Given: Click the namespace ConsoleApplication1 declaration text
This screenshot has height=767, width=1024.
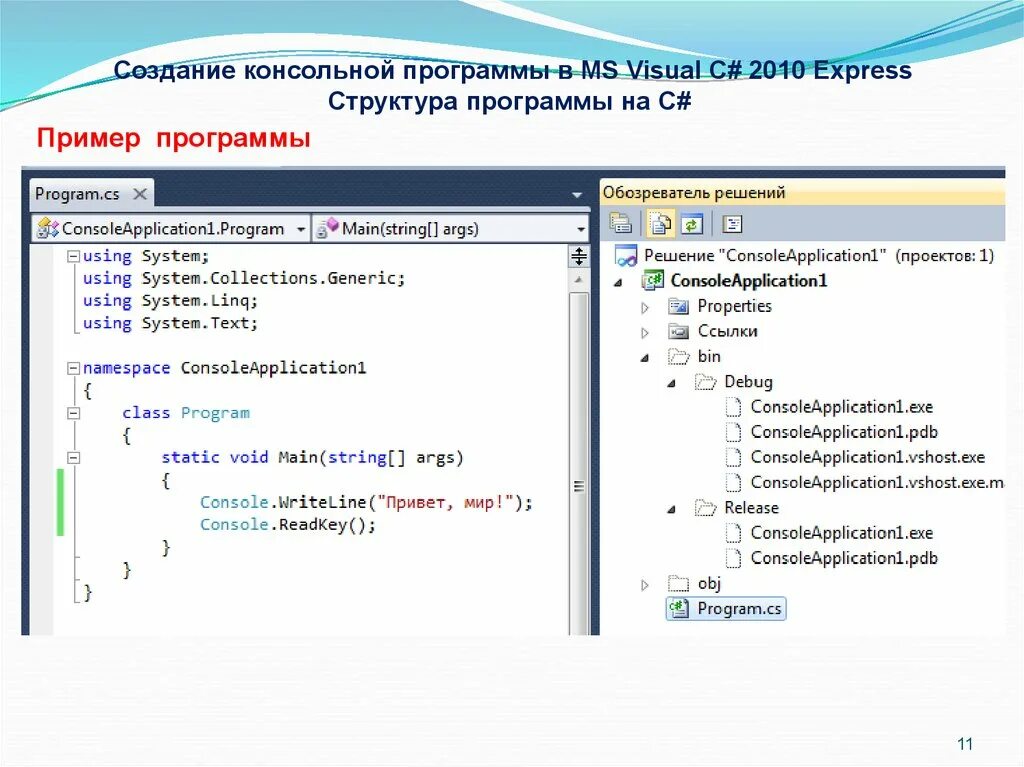Looking at the screenshot, I should (224, 368).
